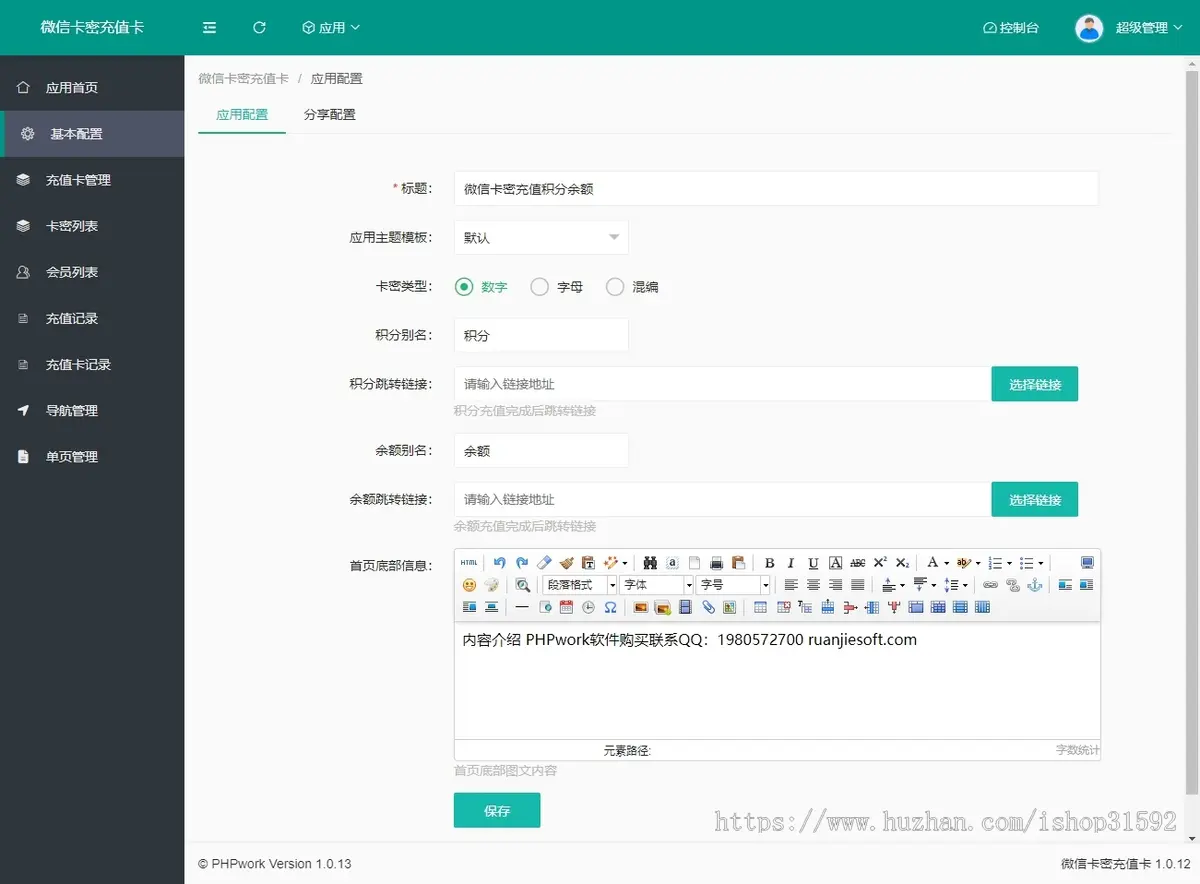Focus the 积分别名 input field

tap(541, 336)
